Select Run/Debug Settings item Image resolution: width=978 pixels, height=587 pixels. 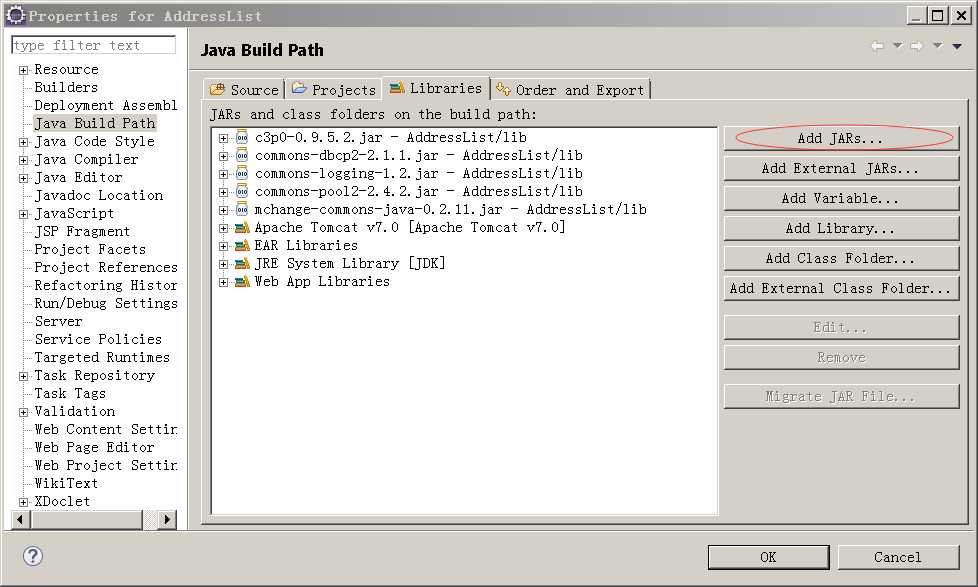tap(106, 304)
